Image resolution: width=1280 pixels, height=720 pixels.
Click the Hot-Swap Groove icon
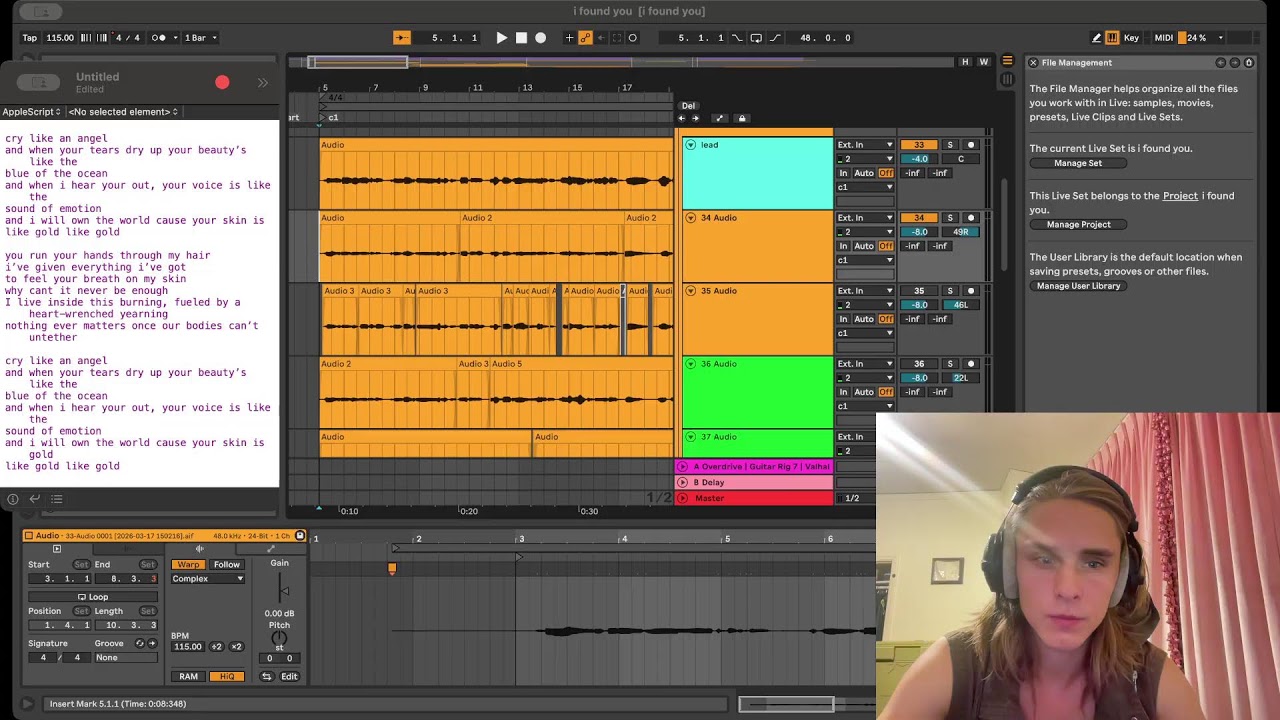click(x=140, y=644)
